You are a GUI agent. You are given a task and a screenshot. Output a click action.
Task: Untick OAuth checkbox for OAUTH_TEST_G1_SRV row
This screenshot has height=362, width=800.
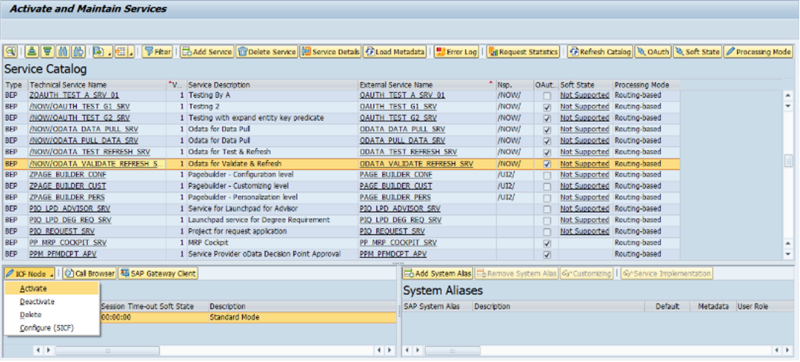click(547, 107)
